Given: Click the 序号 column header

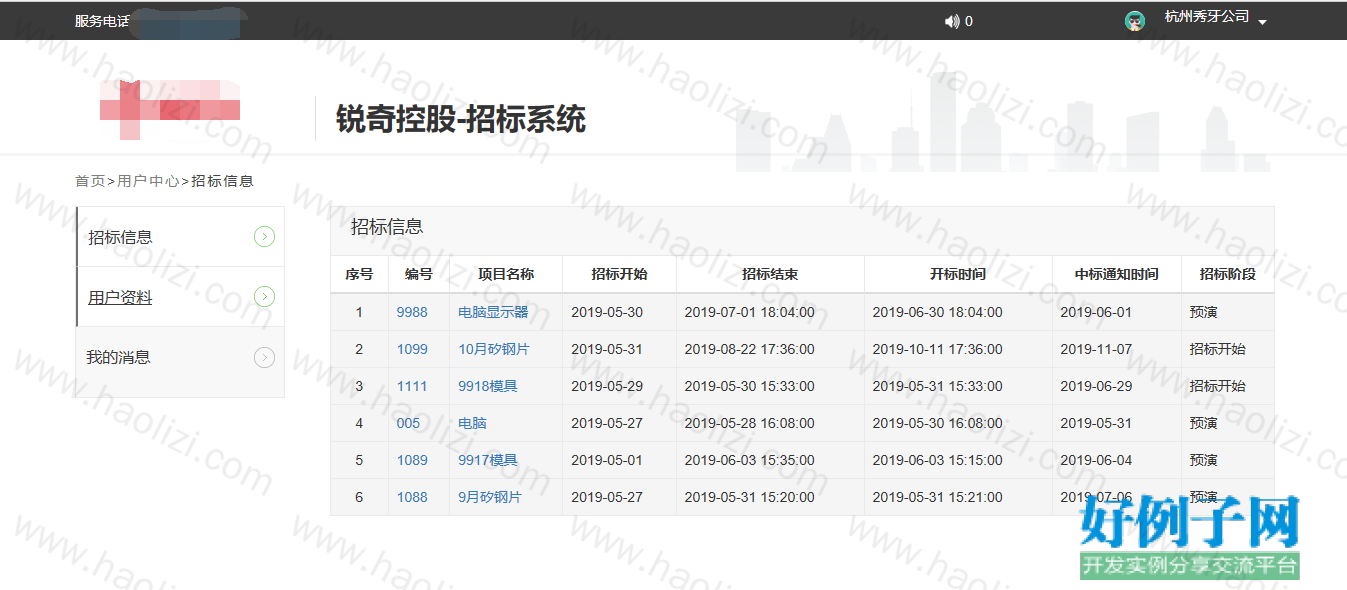Looking at the screenshot, I should tap(359, 274).
